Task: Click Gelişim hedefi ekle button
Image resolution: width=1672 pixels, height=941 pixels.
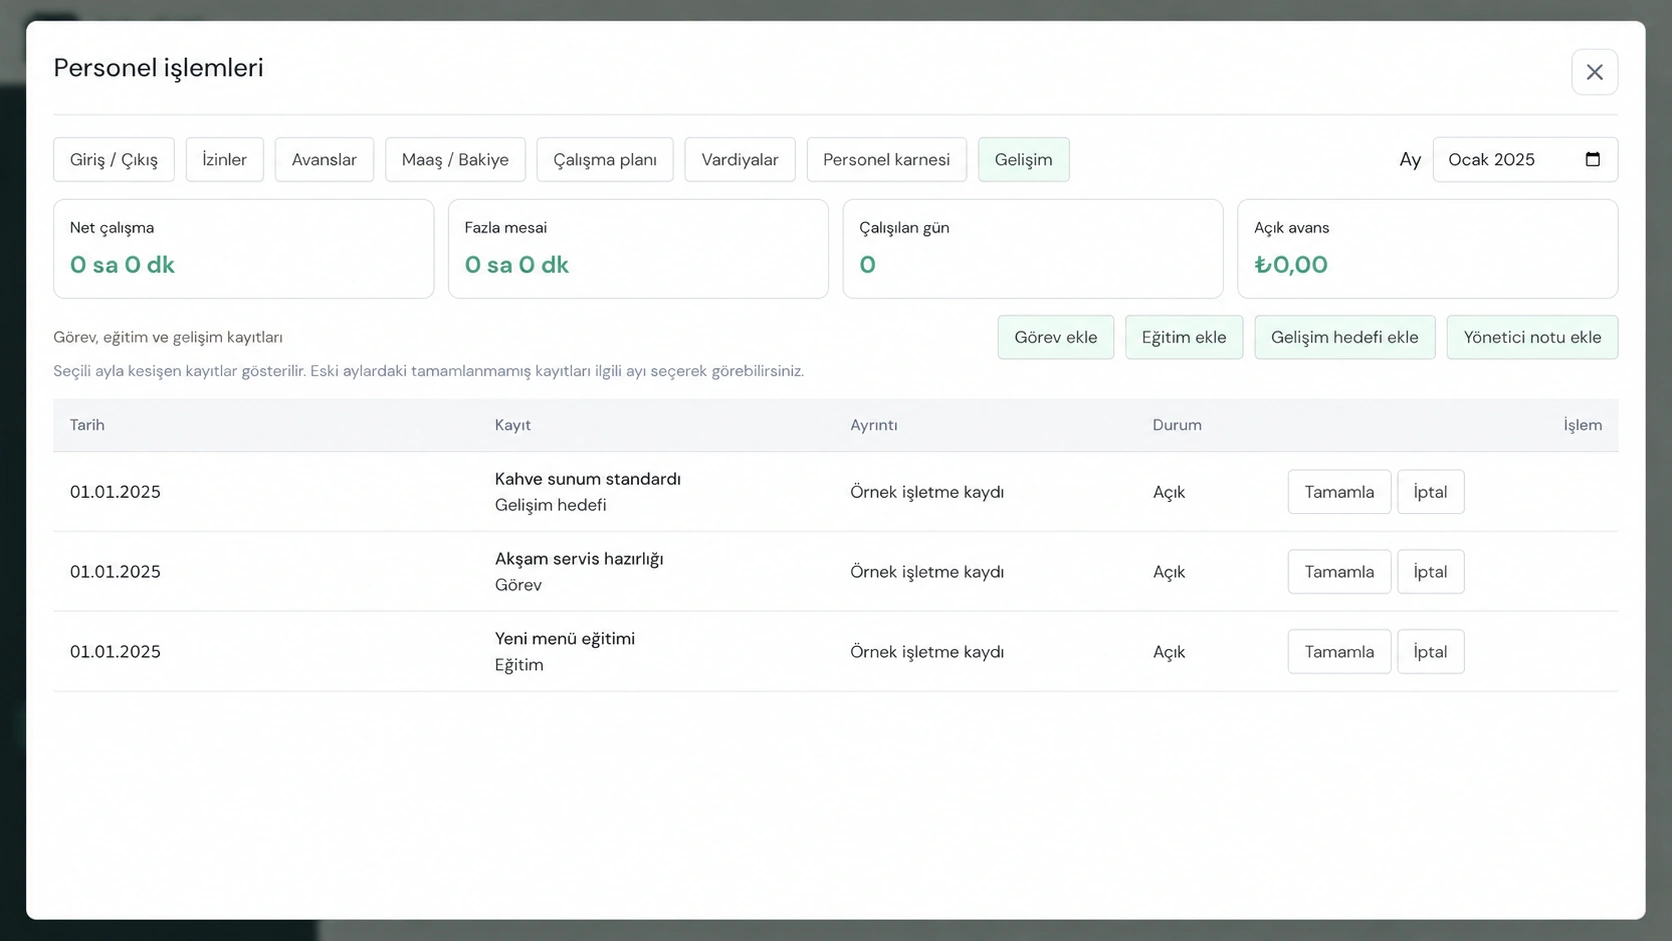Action: (x=1345, y=337)
